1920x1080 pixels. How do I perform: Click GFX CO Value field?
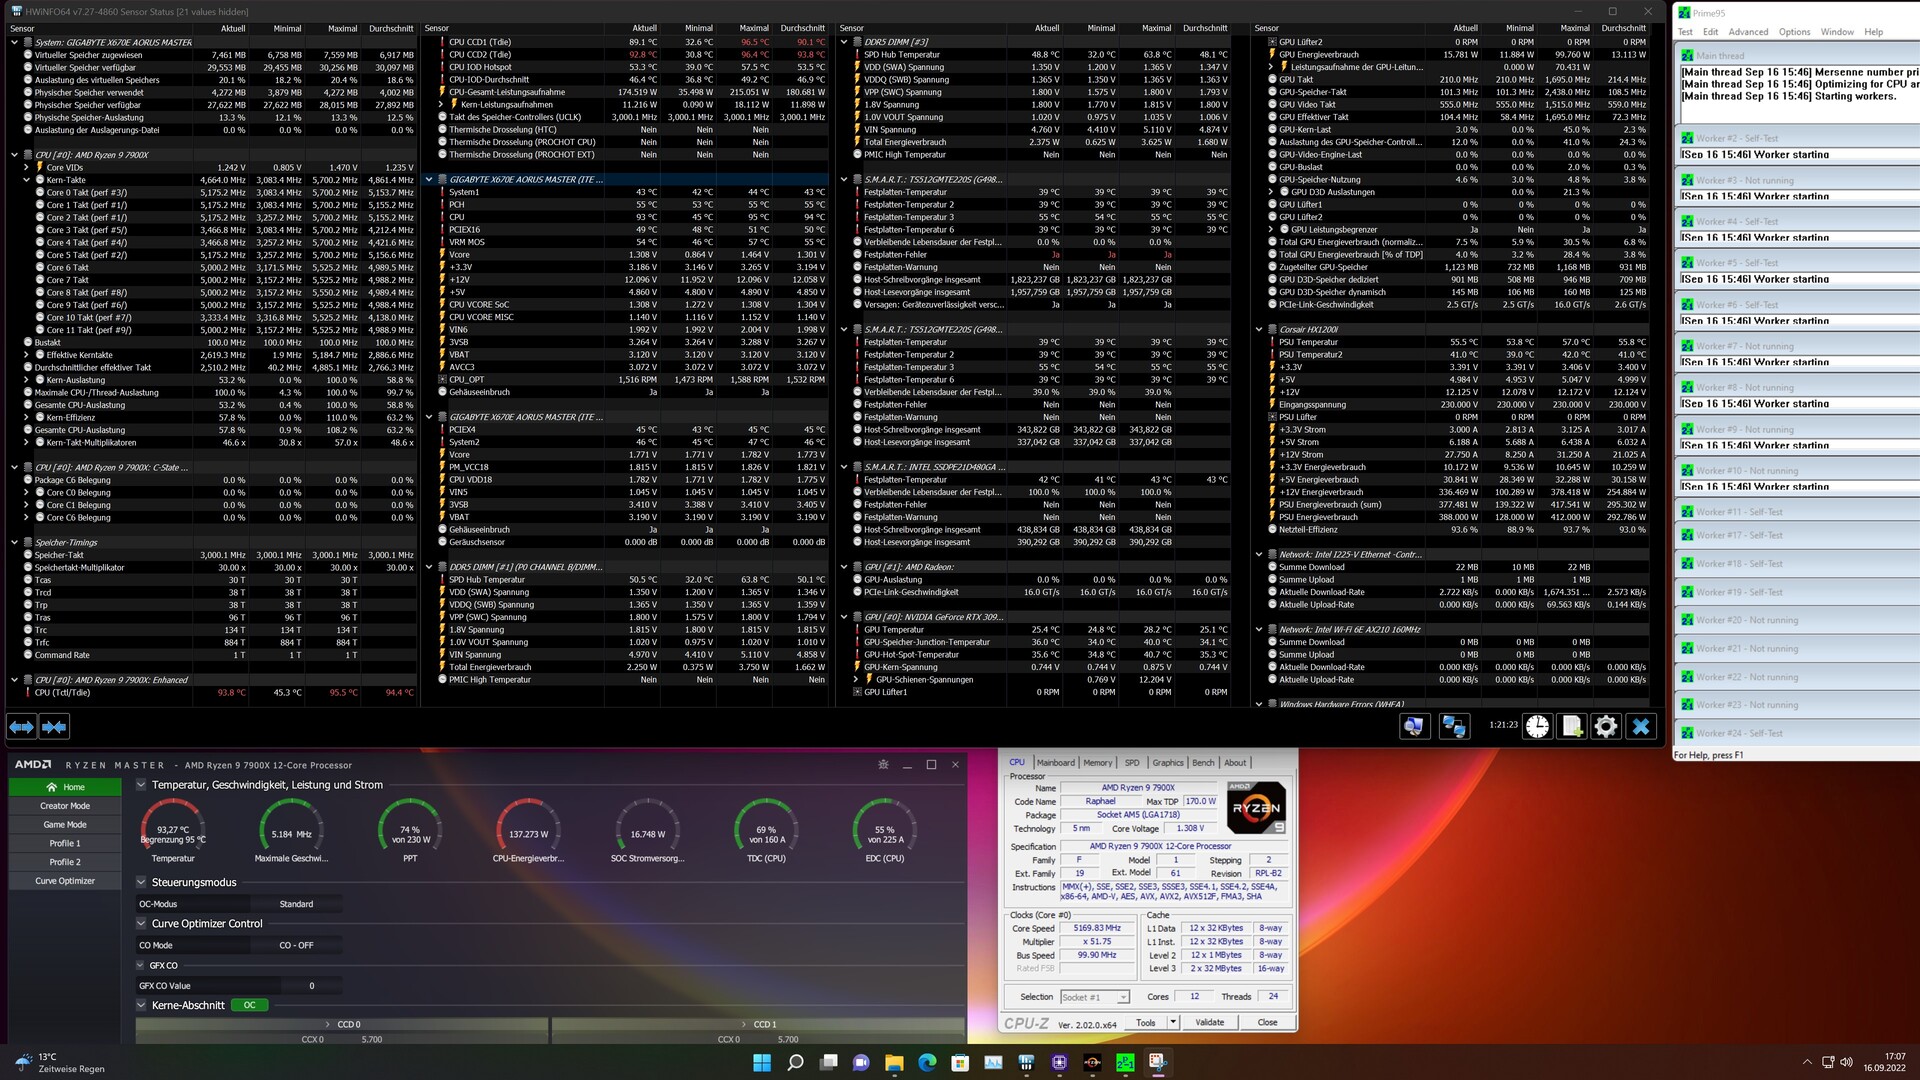(311, 986)
